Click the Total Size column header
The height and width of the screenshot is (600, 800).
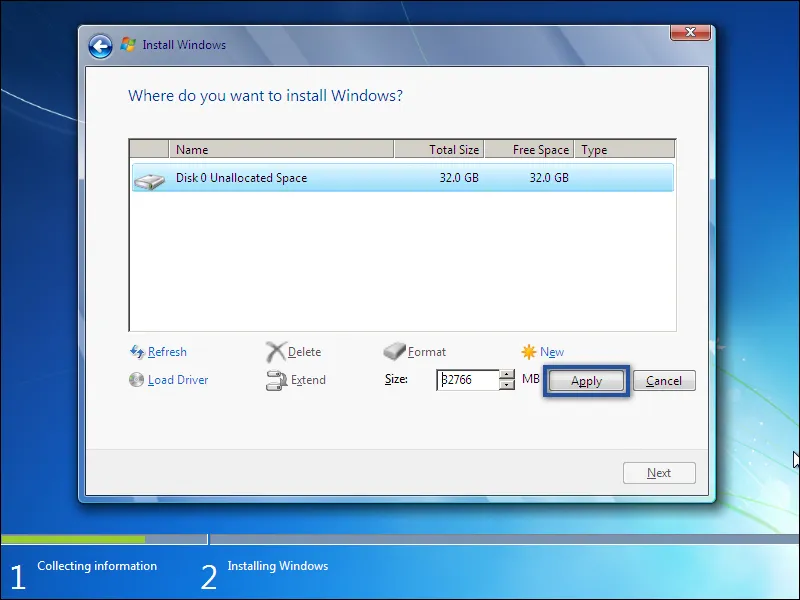[453, 148]
